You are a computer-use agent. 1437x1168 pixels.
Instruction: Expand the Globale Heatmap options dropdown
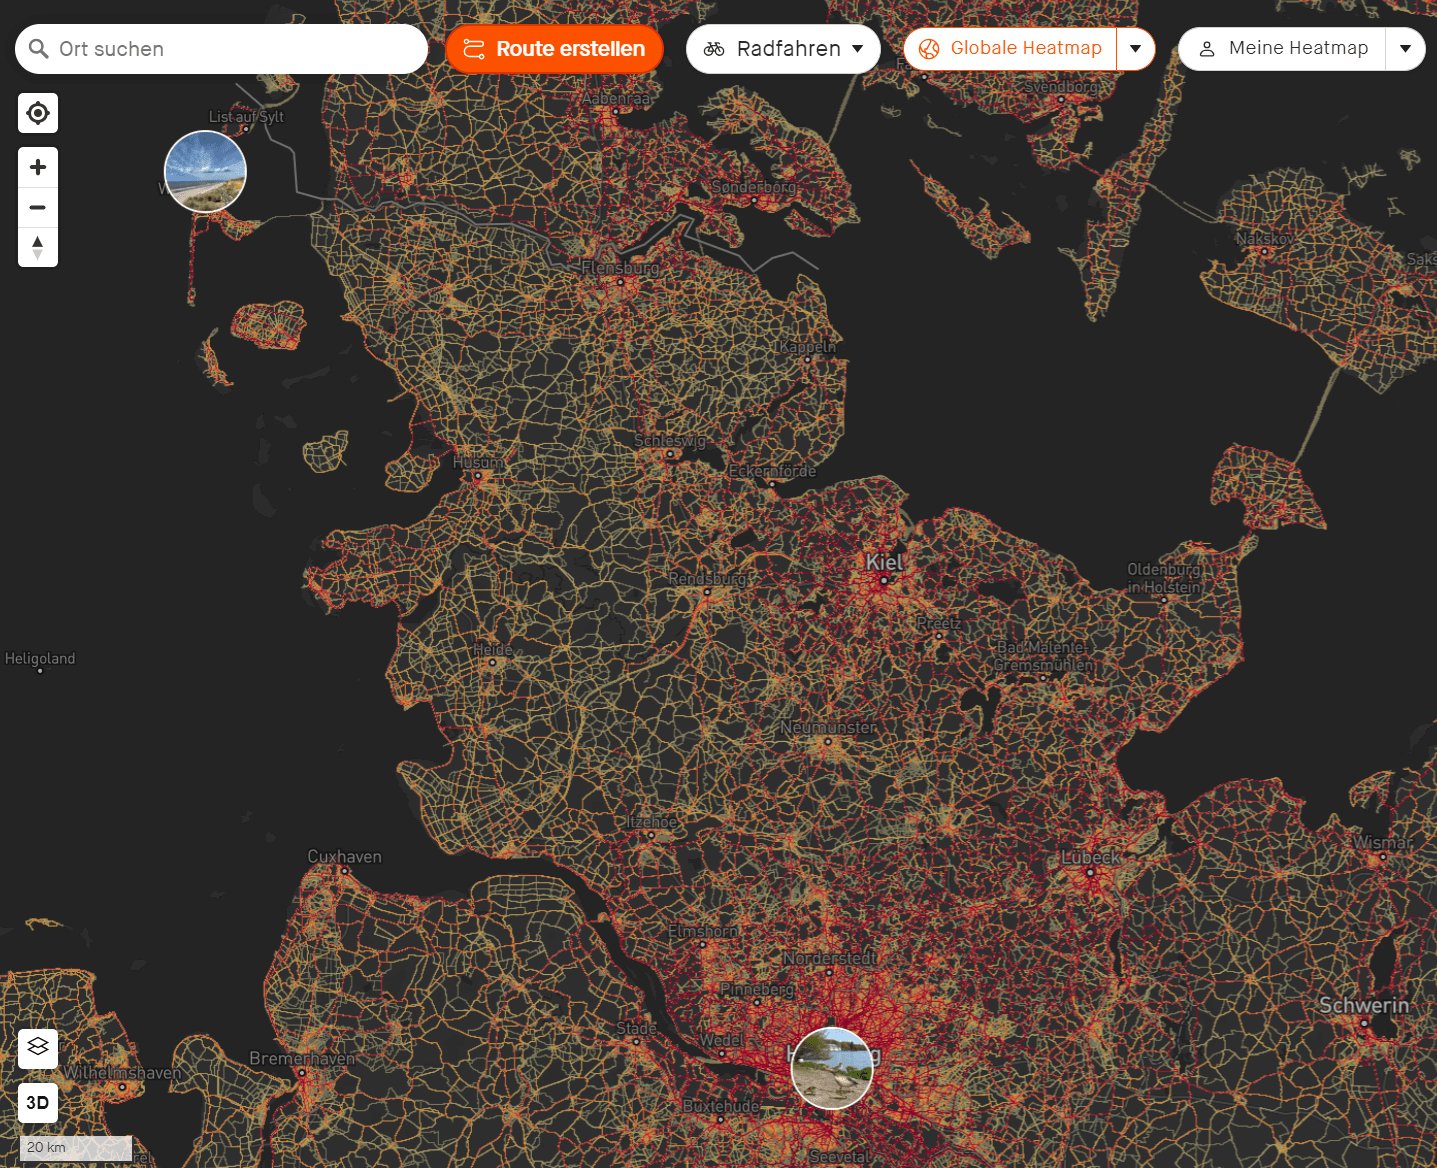tap(1136, 48)
